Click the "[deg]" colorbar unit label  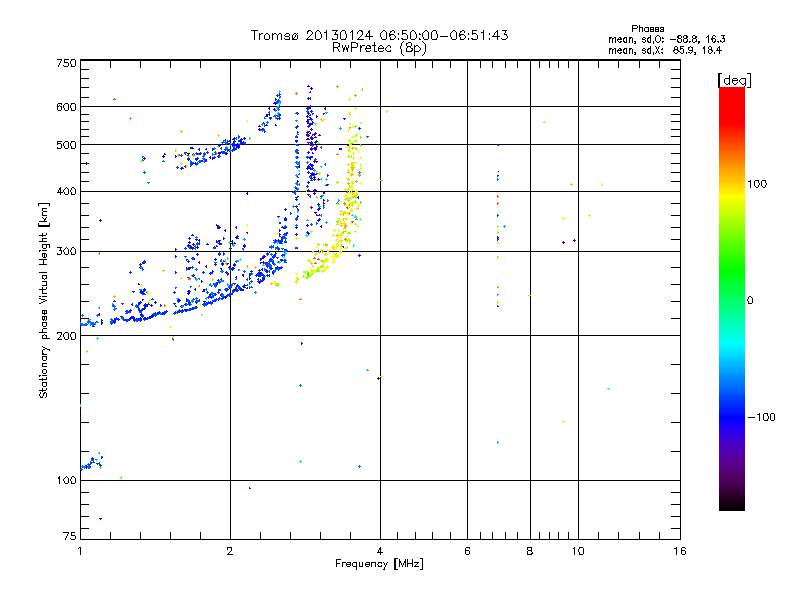pyautogui.click(x=734, y=80)
